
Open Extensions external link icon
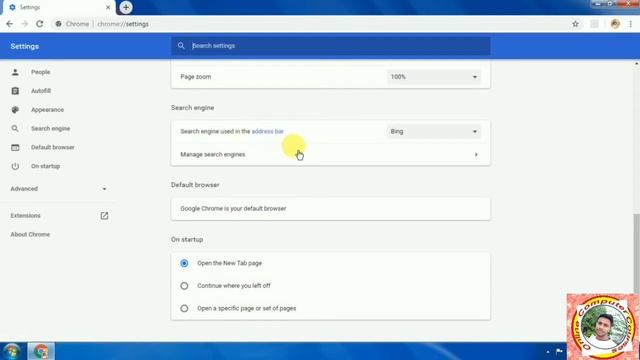[104, 216]
